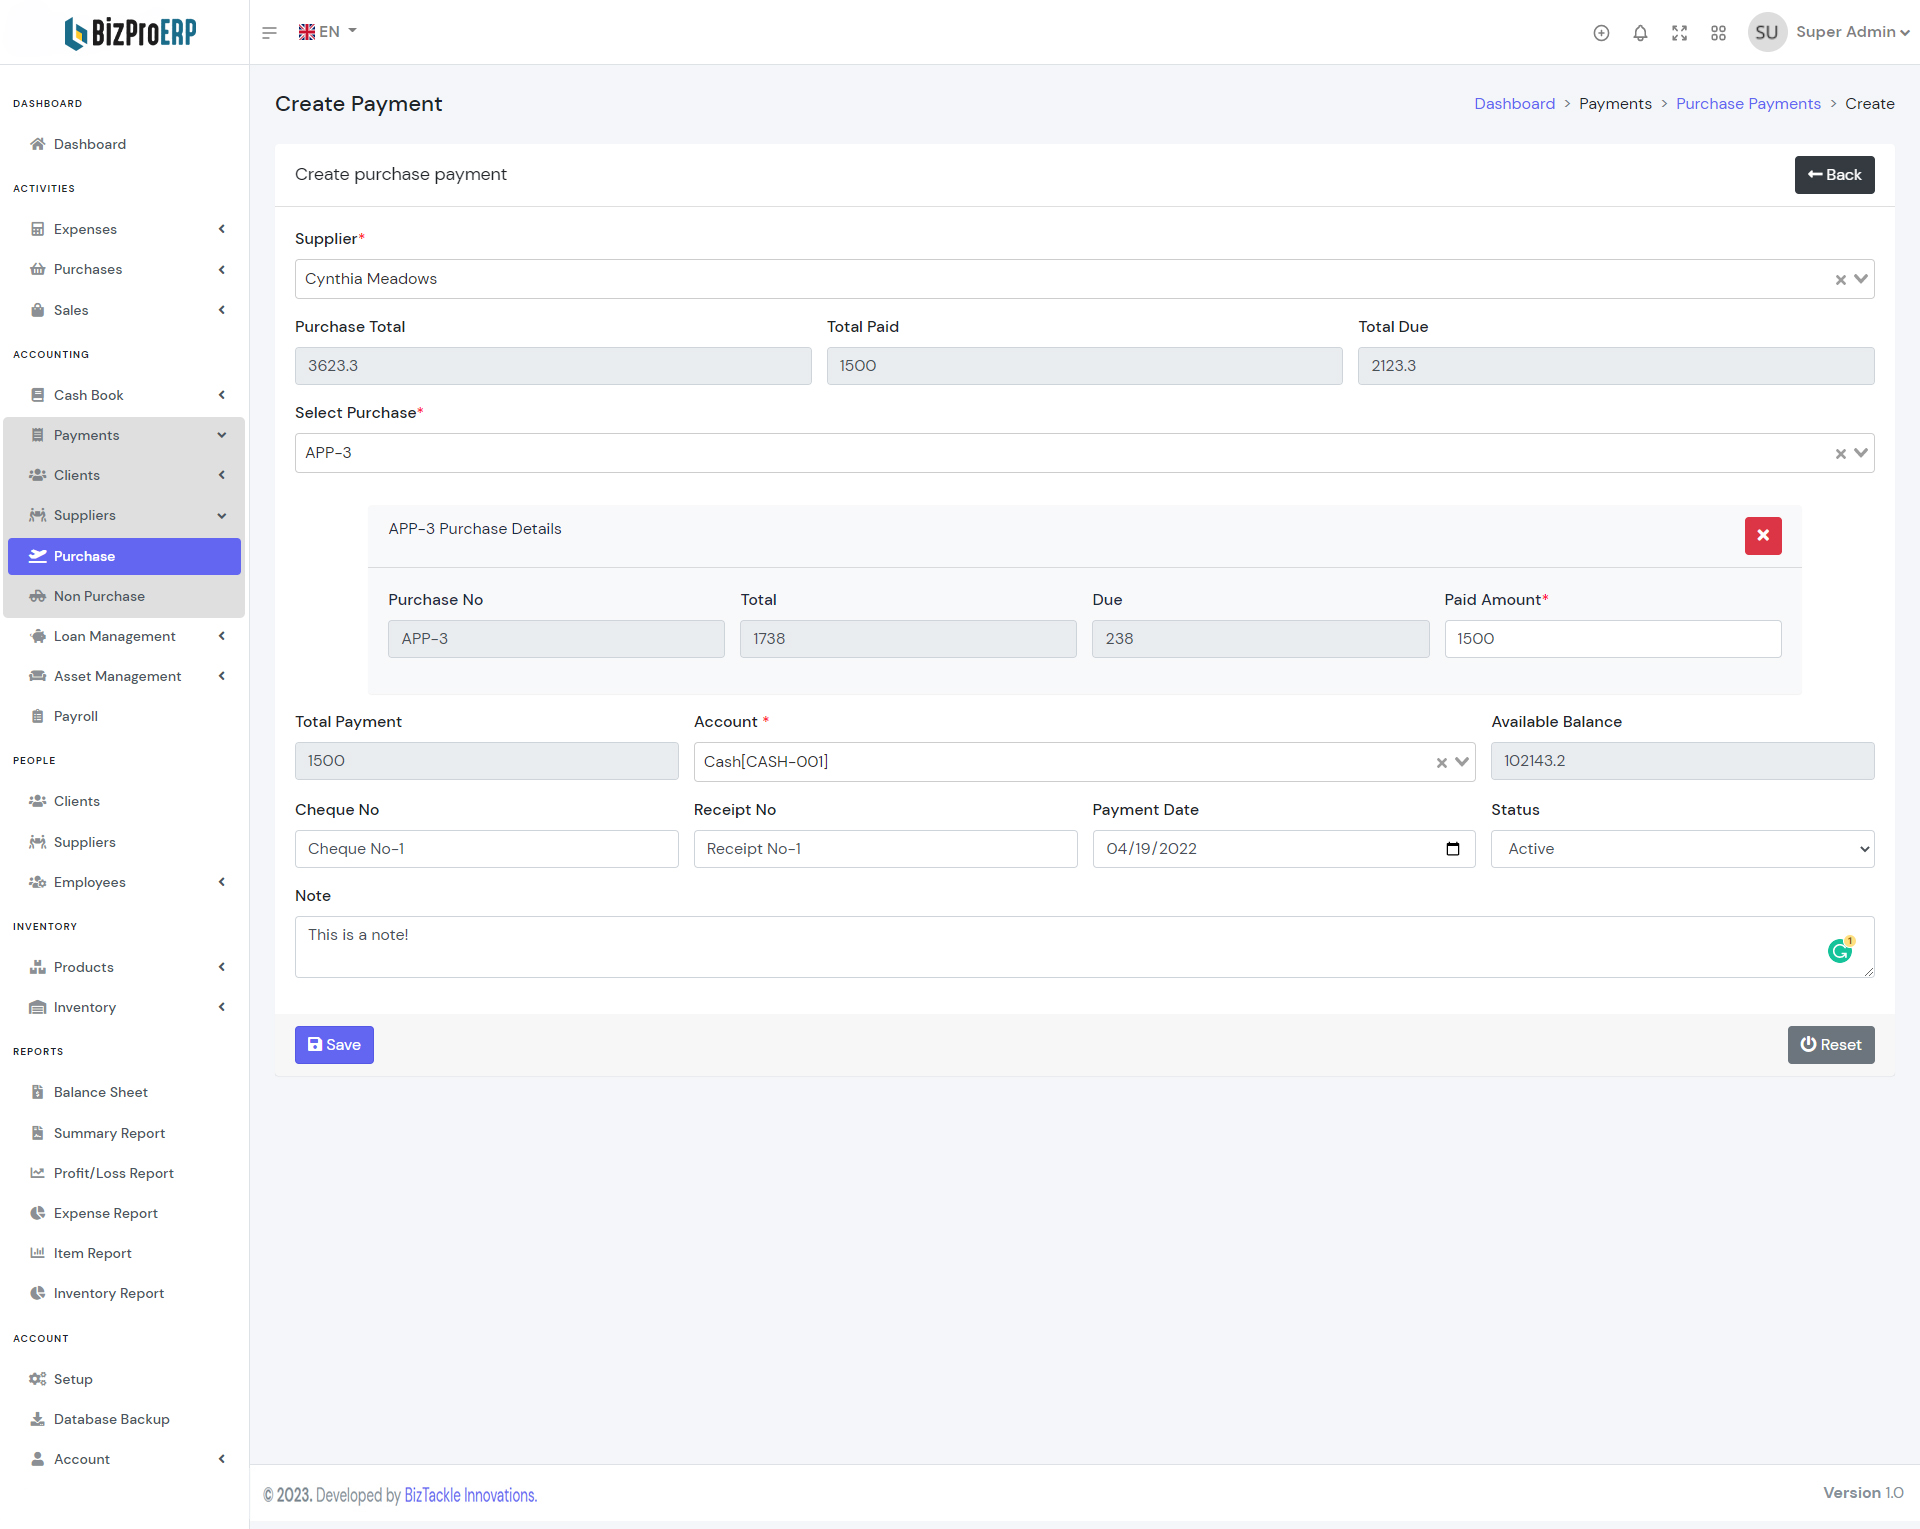Open the calendar picker in Payment Date
Viewport: 1920px width, 1529px height.
(x=1453, y=849)
